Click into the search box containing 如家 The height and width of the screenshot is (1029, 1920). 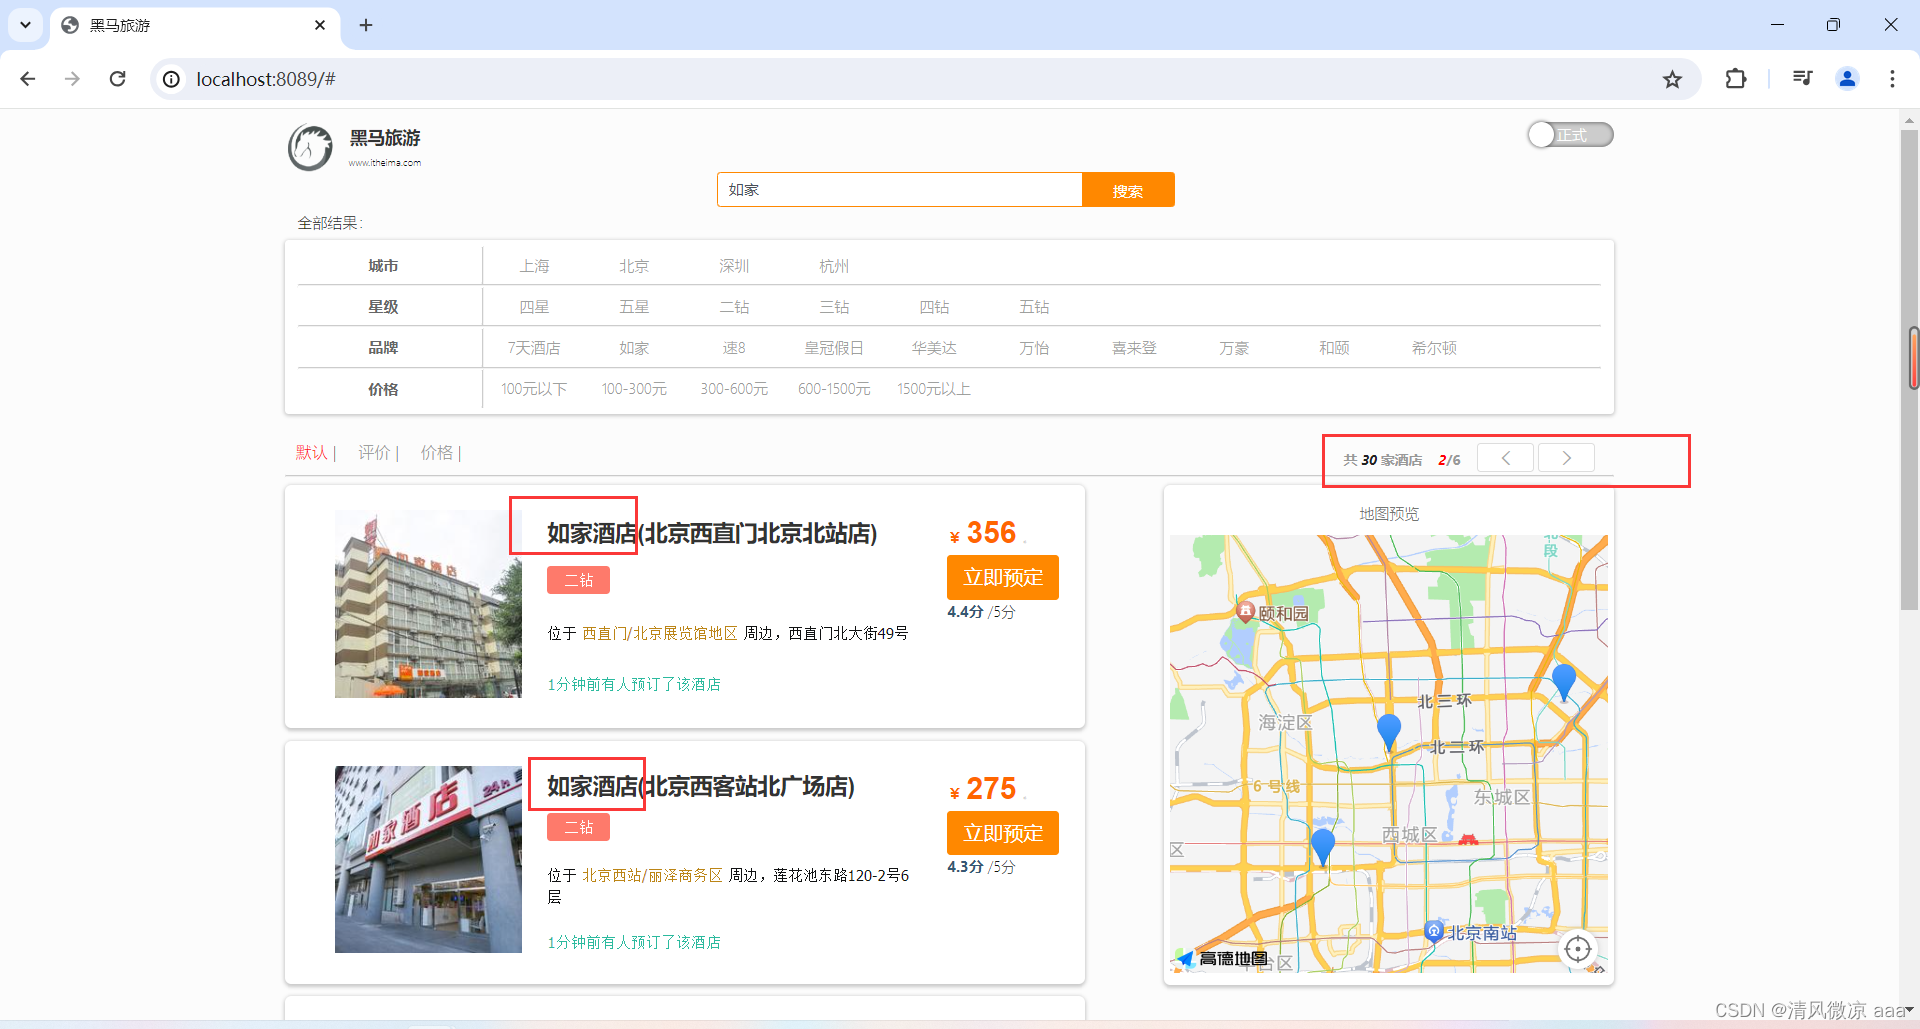pyautogui.click(x=899, y=190)
